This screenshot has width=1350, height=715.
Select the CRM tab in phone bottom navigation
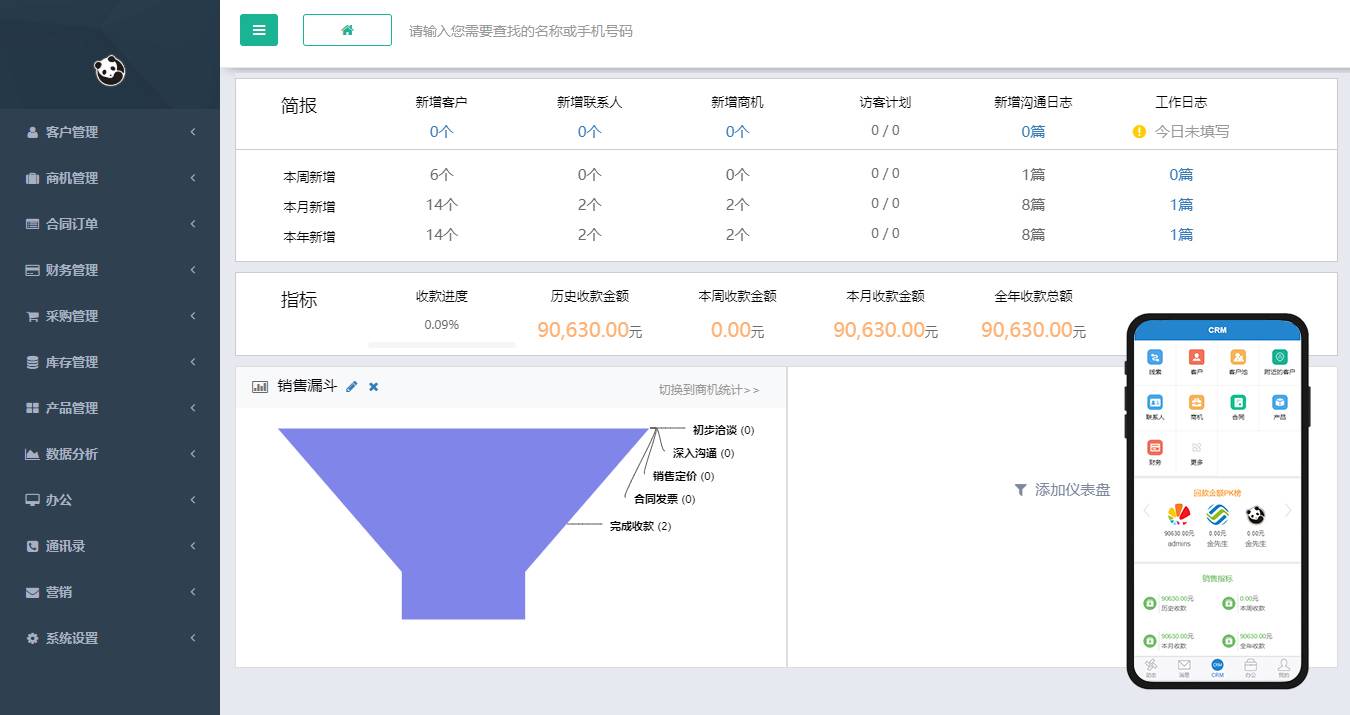click(x=1218, y=663)
